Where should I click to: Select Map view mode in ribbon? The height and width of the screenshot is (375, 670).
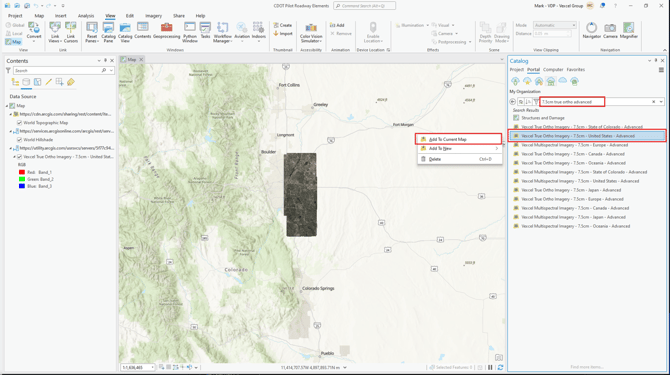pos(13,42)
